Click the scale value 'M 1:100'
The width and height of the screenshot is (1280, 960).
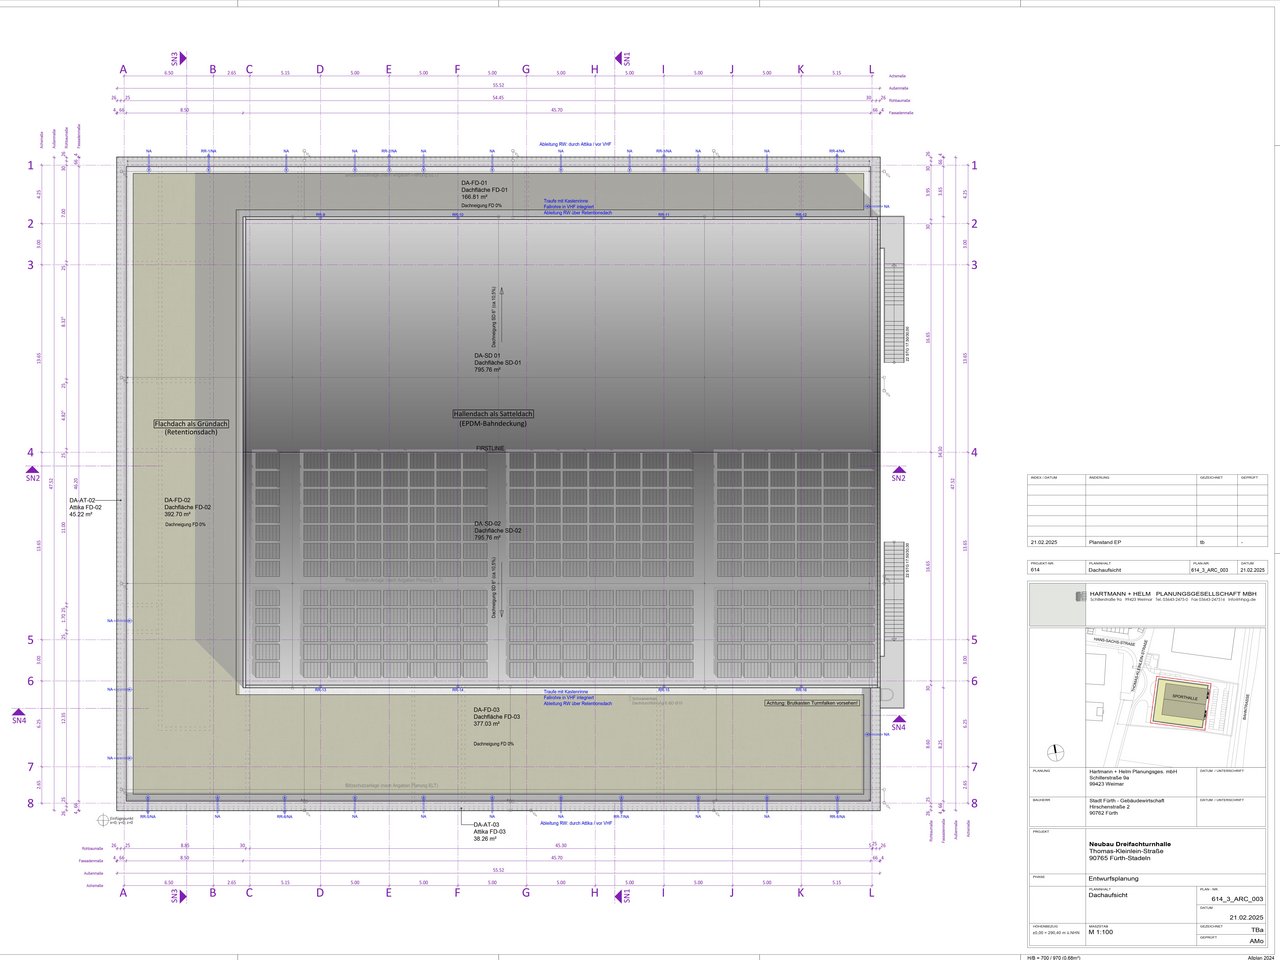click(x=1101, y=932)
